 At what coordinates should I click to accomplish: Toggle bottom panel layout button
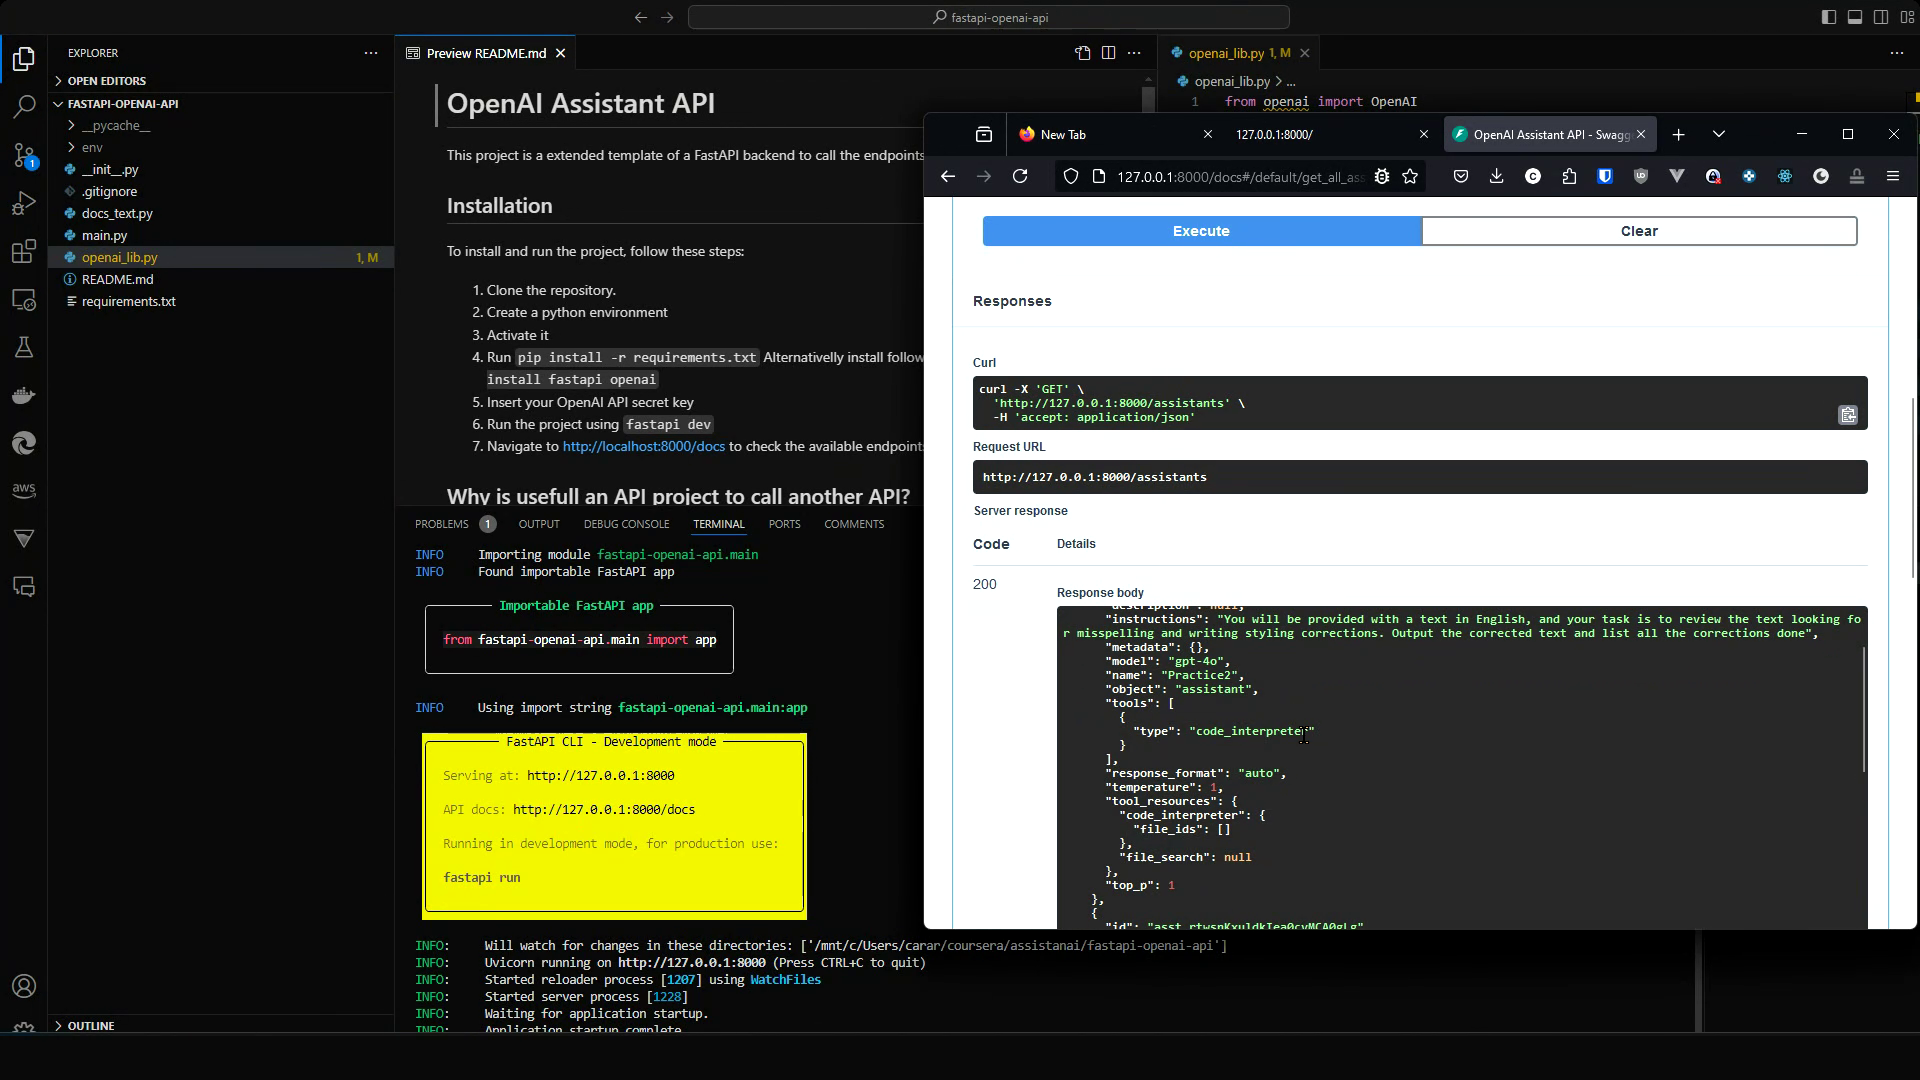1854,17
